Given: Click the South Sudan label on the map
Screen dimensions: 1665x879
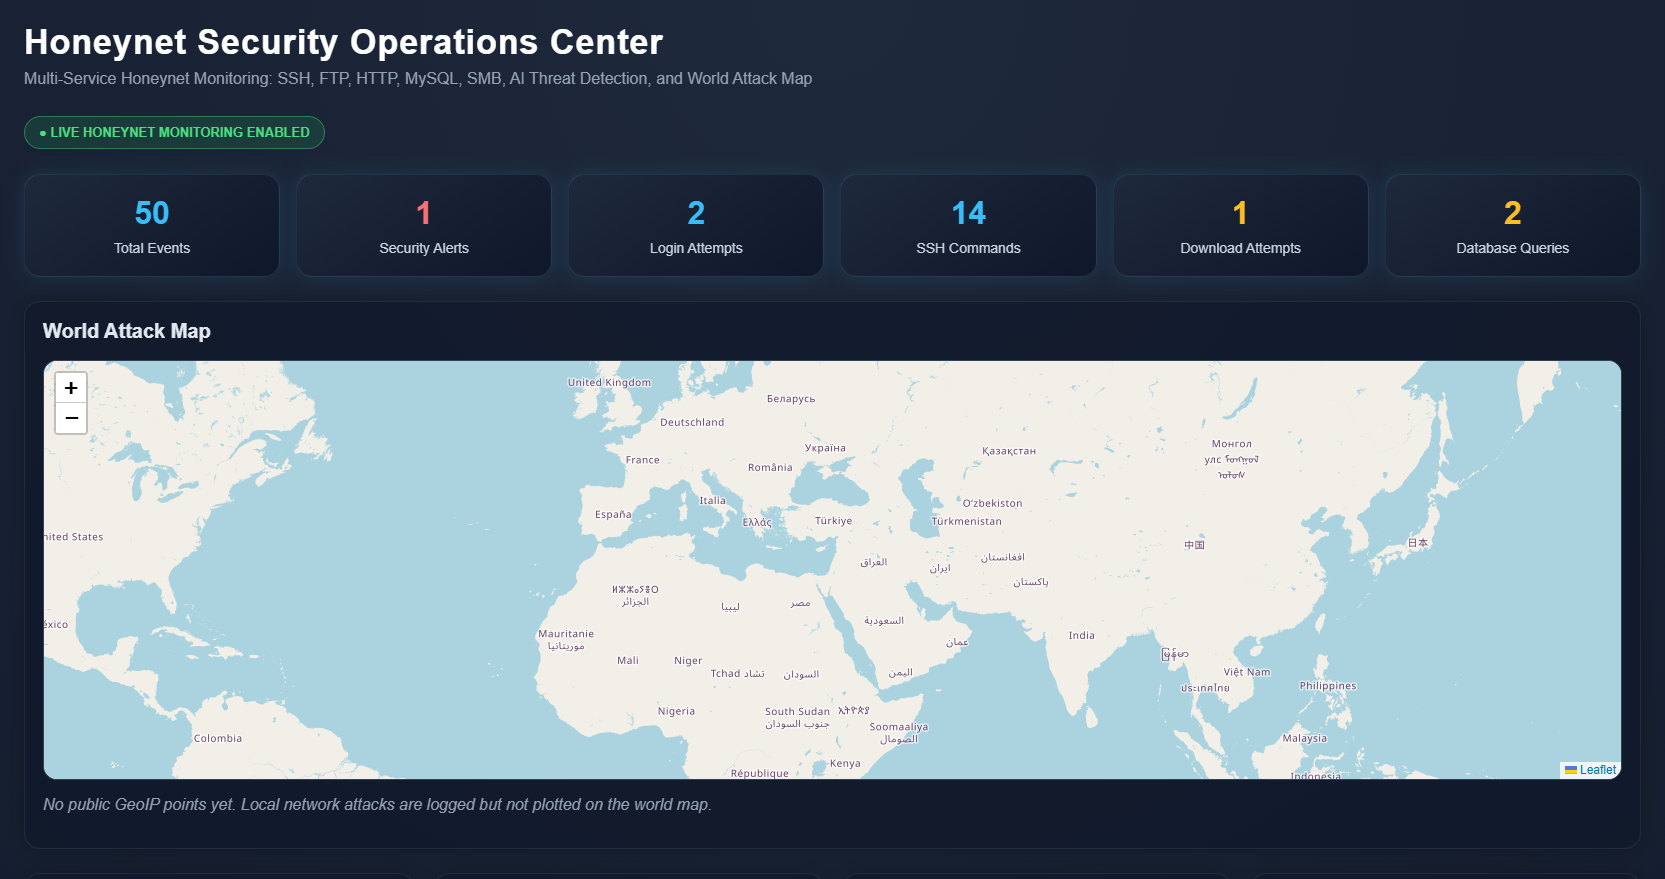Looking at the screenshot, I should tap(797, 712).
